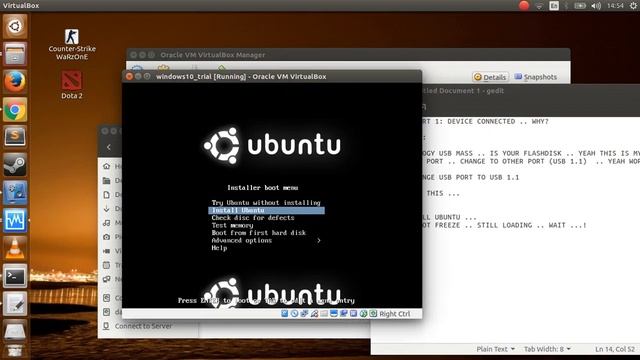
Task: Open the system power cog menu
Action: coord(633,6)
